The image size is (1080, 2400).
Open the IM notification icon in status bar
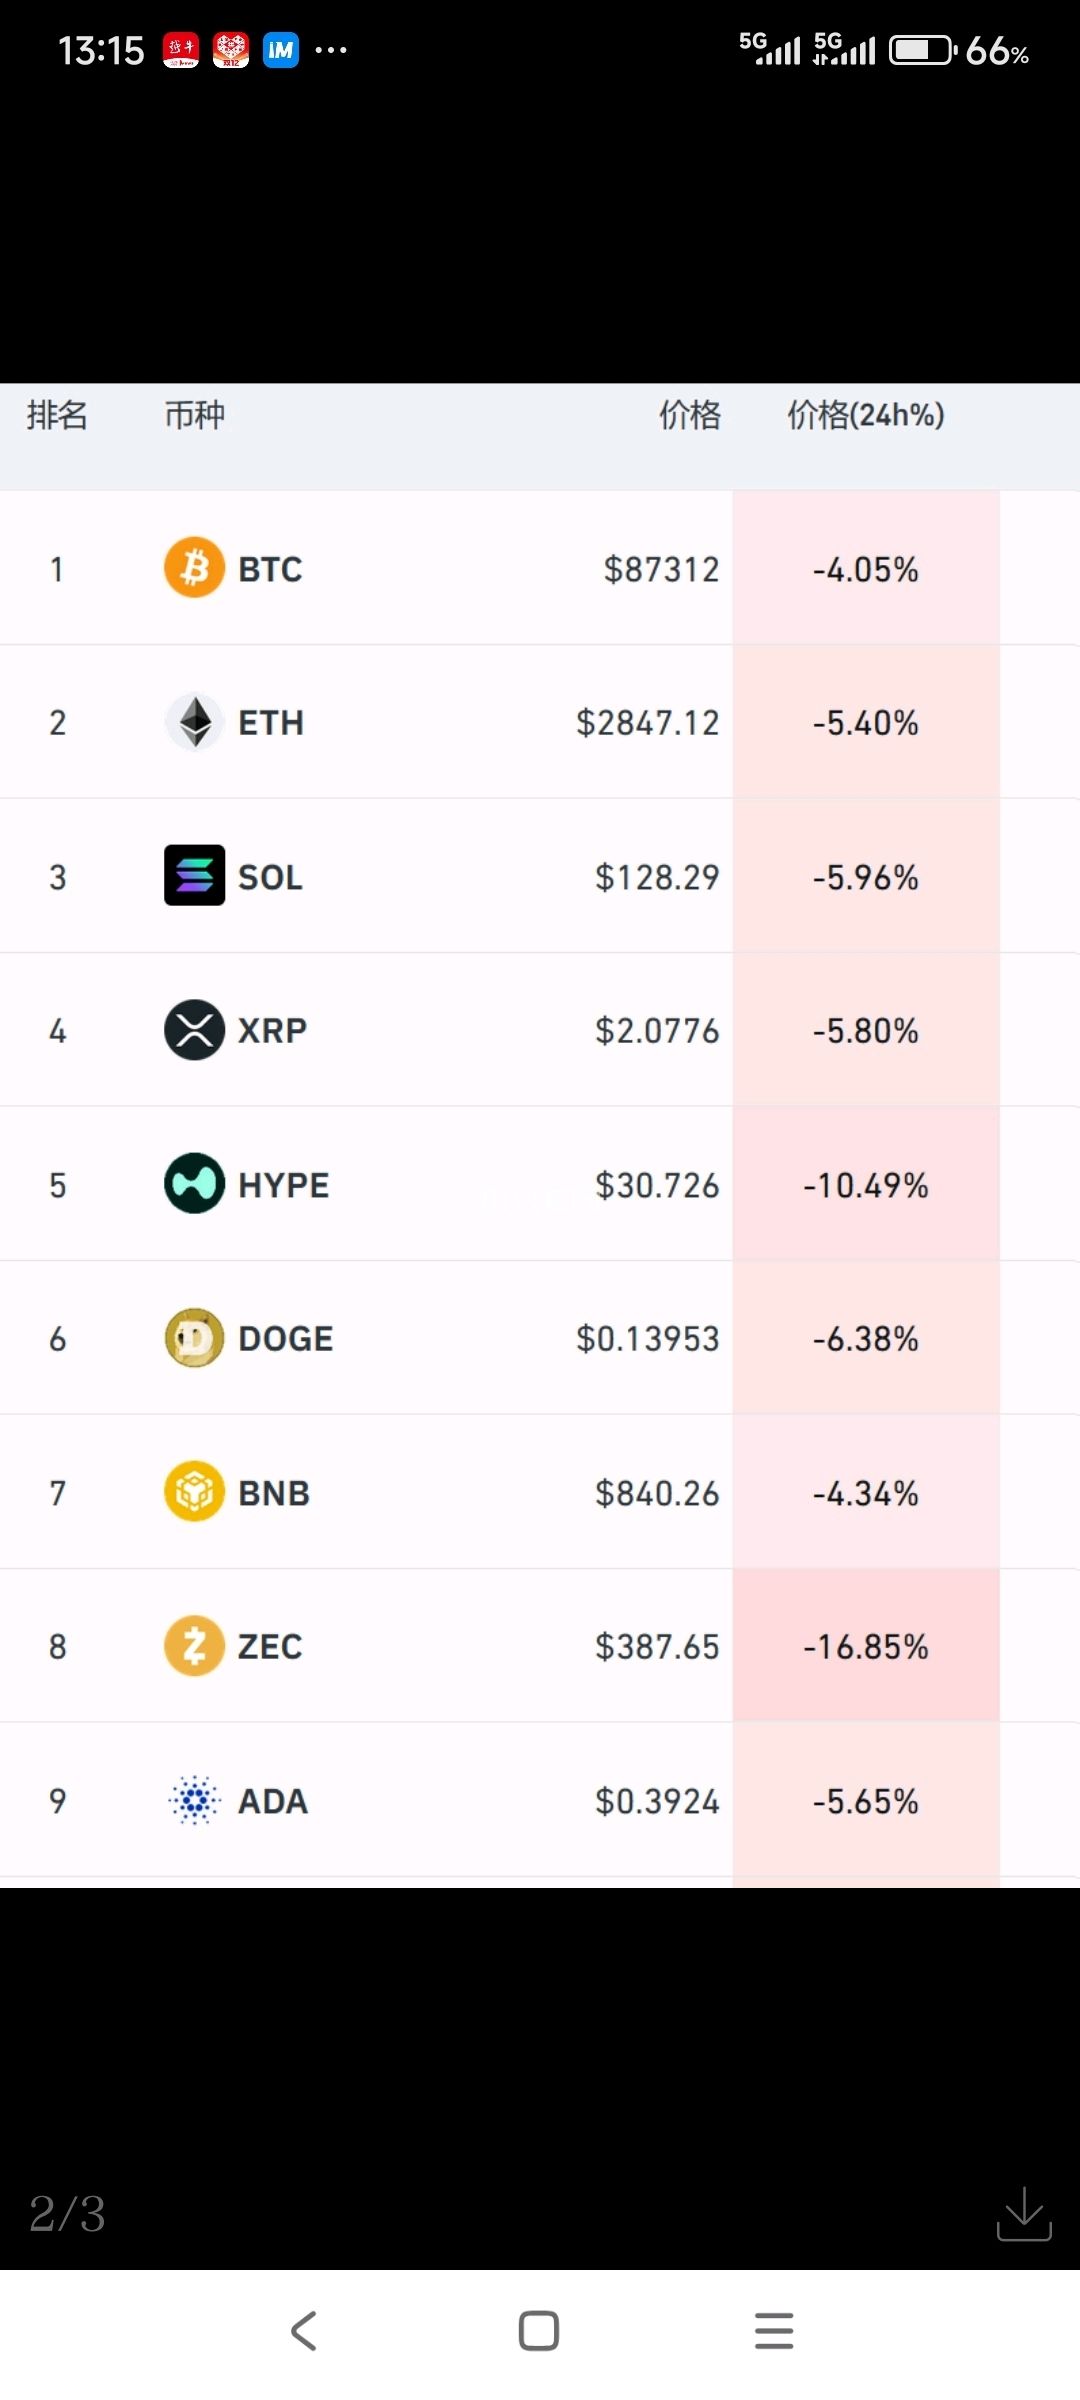281,50
